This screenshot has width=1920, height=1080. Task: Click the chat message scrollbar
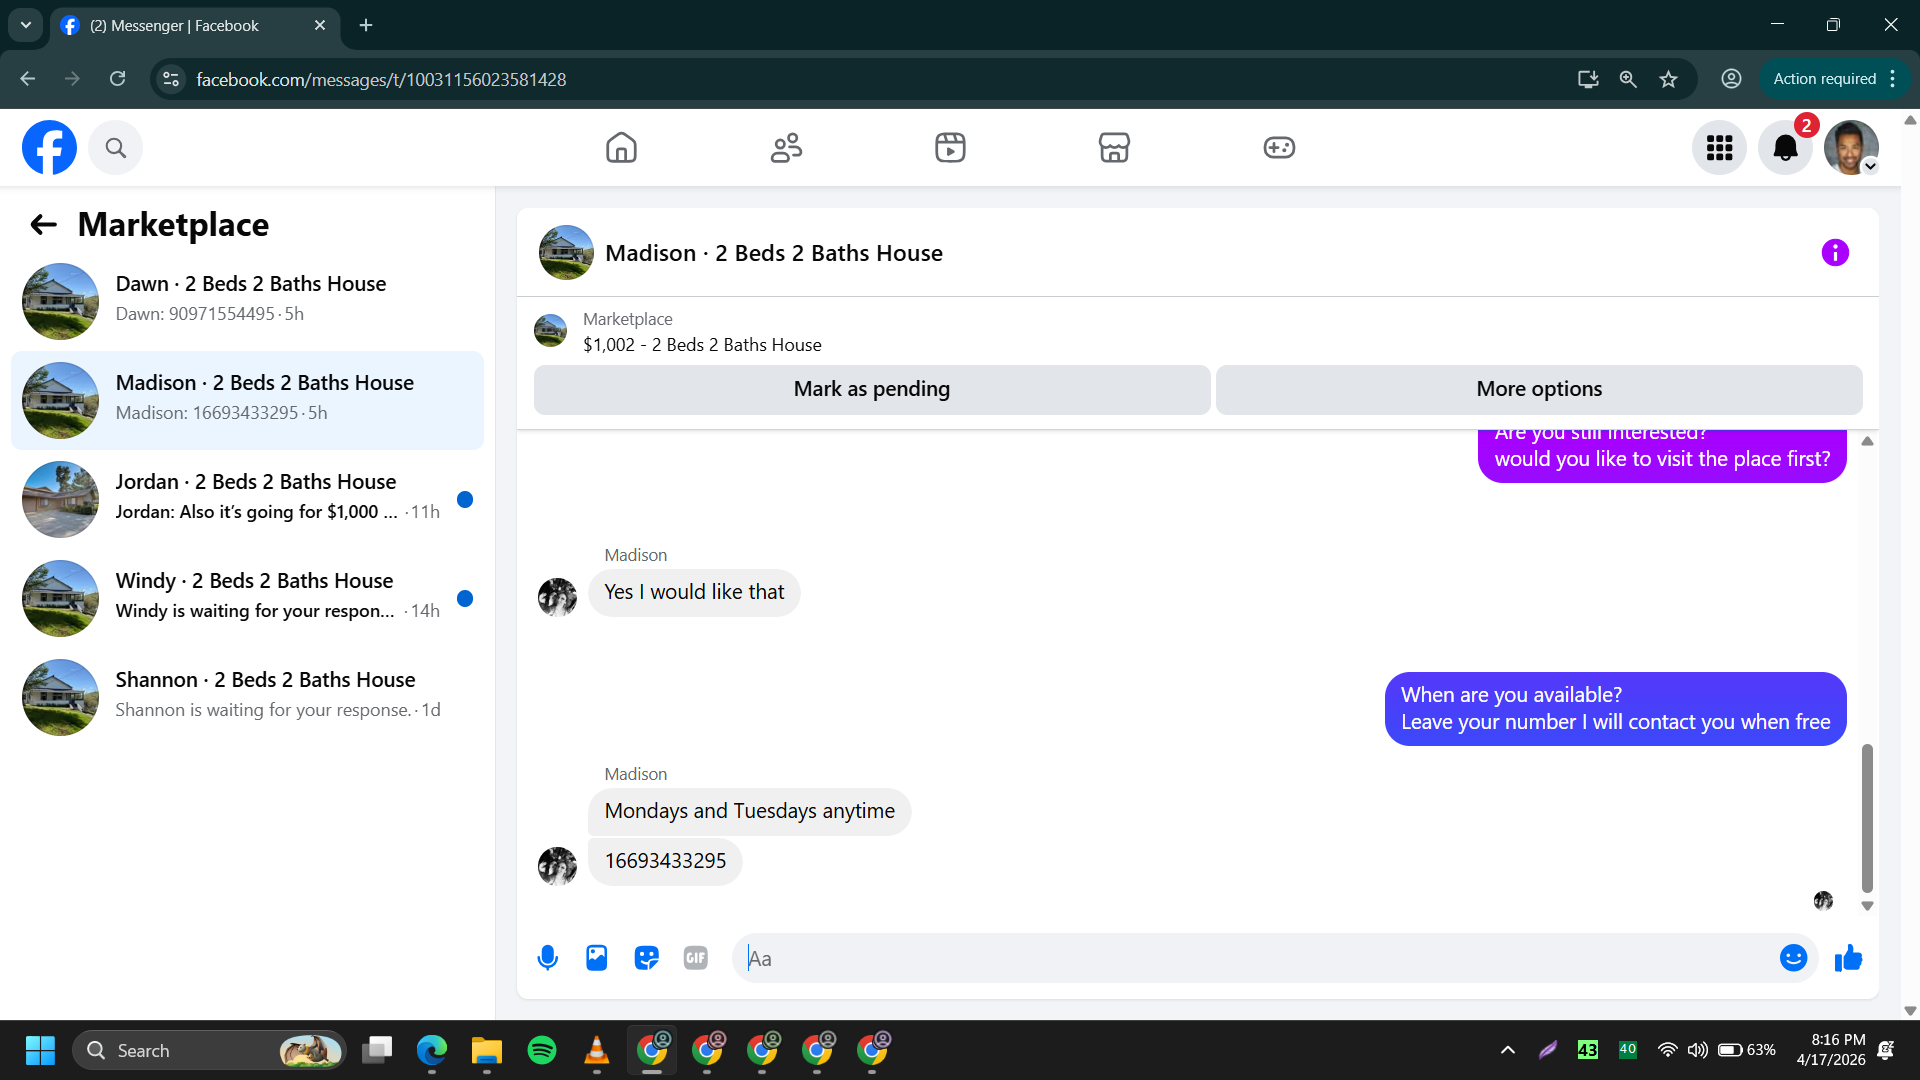[1866, 817]
